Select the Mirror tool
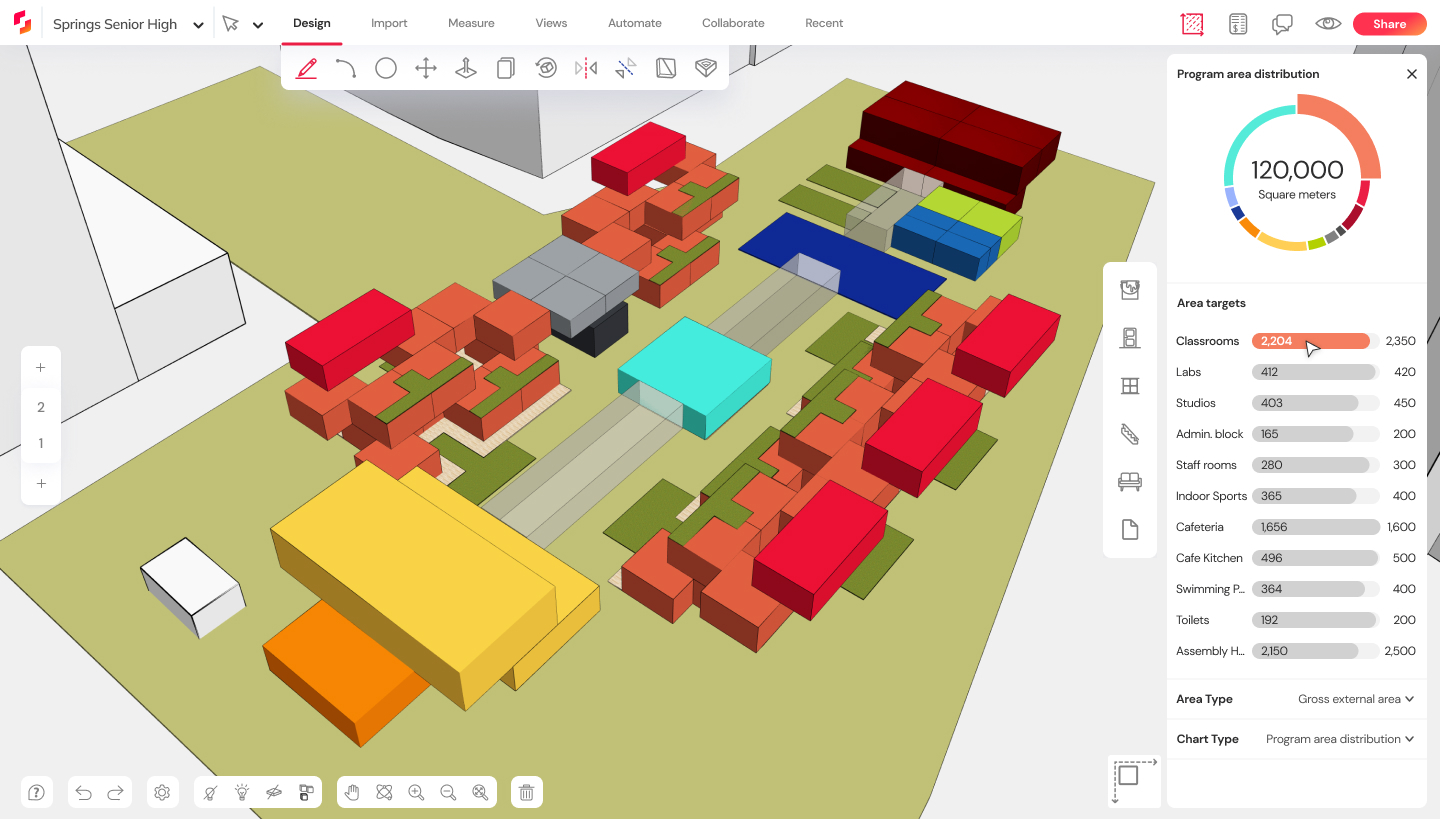This screenshot has height=819, width=1440. point(585,67)
